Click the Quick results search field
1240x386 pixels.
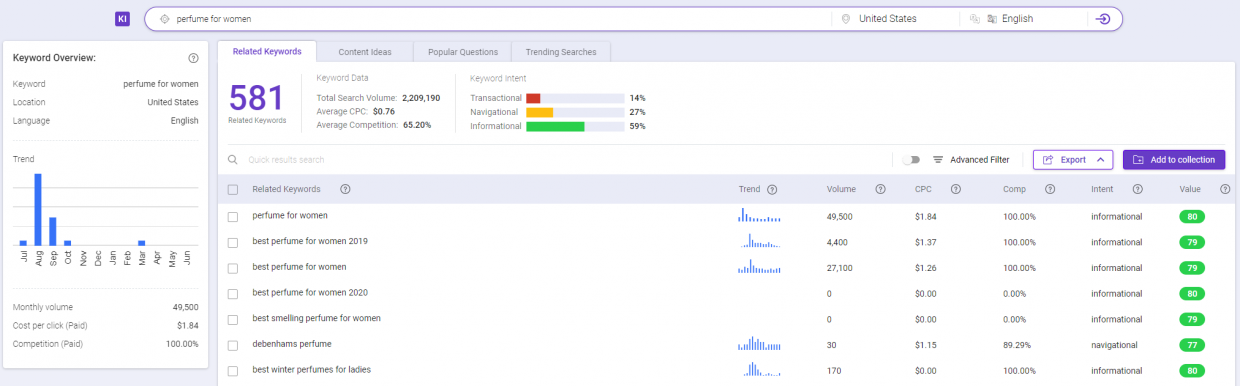(560, 160)
